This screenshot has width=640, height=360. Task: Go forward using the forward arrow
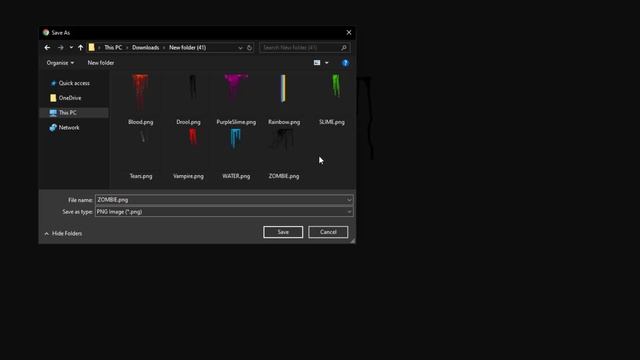[60, 48]
